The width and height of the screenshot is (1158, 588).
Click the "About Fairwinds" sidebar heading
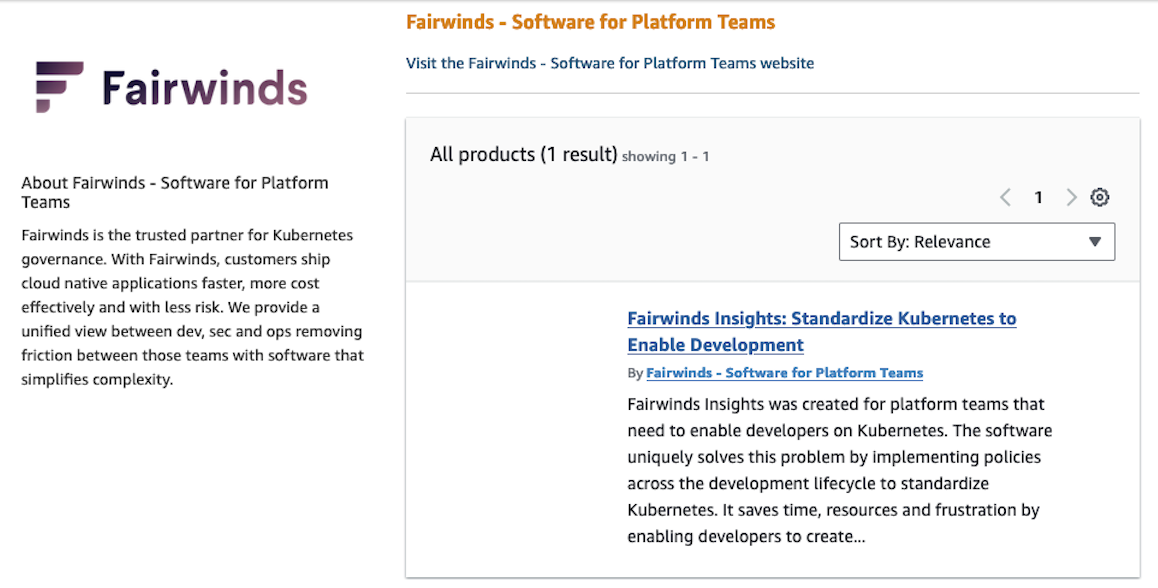click(175, 192)
